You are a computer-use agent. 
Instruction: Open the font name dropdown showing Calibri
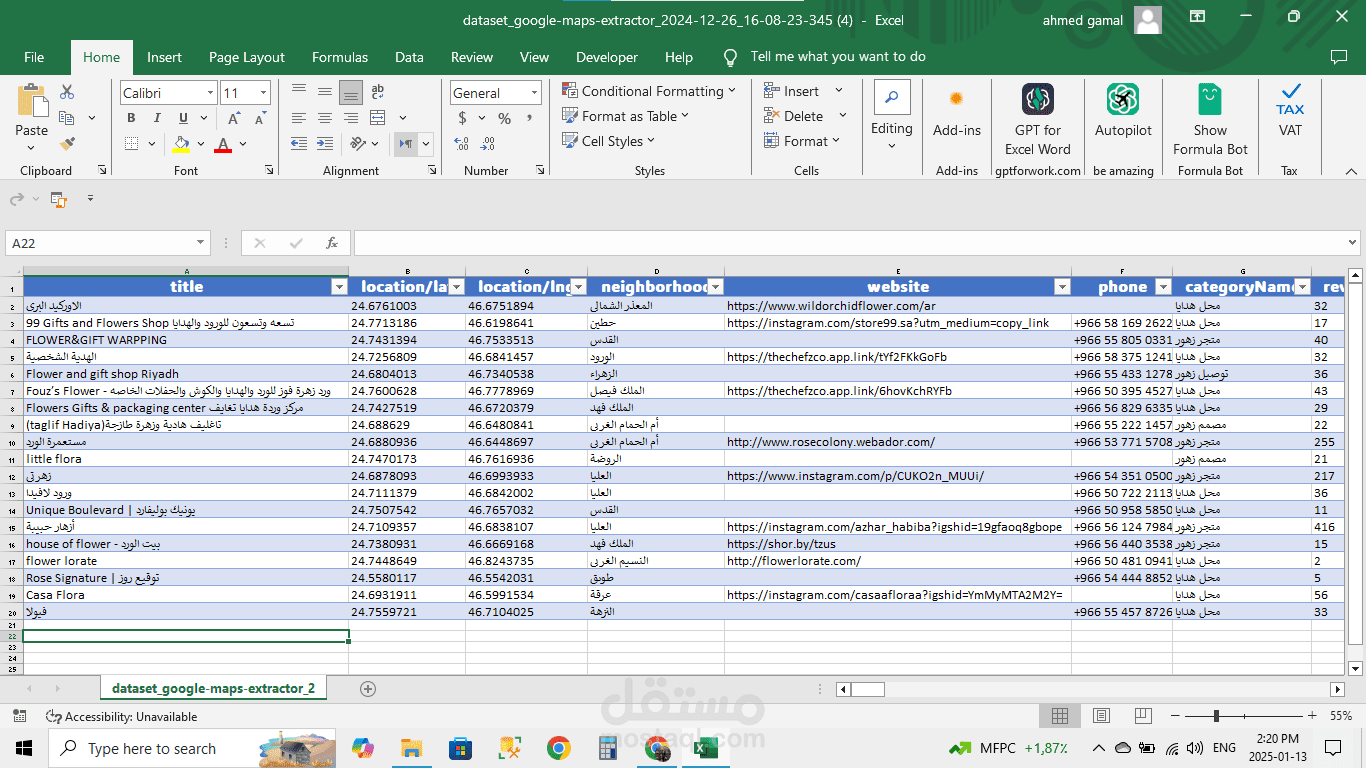[210, 93]
